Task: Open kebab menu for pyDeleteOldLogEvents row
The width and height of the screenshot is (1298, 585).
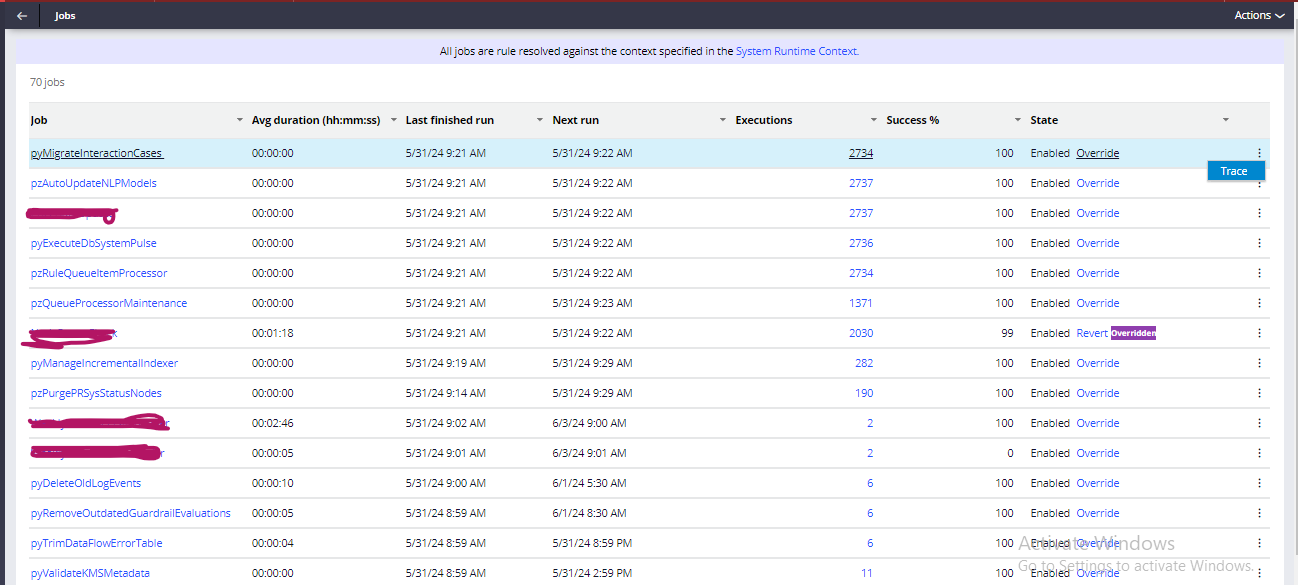Action: [x=1259, y=483]
